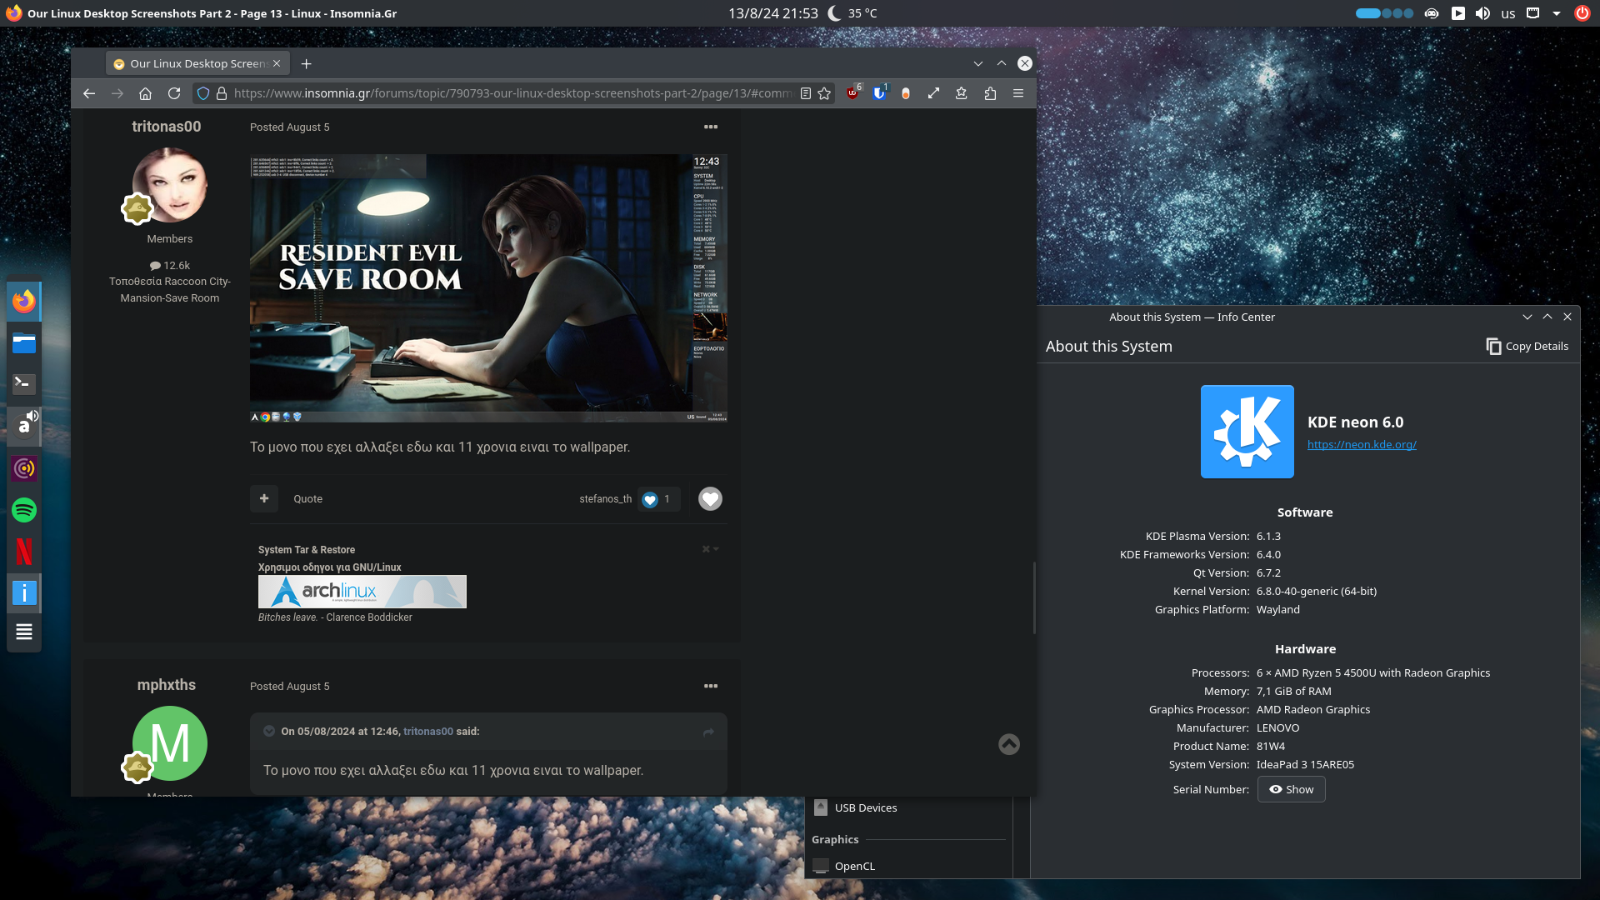
Task: Open the clock in the top panel
Action: click(773, 13)
